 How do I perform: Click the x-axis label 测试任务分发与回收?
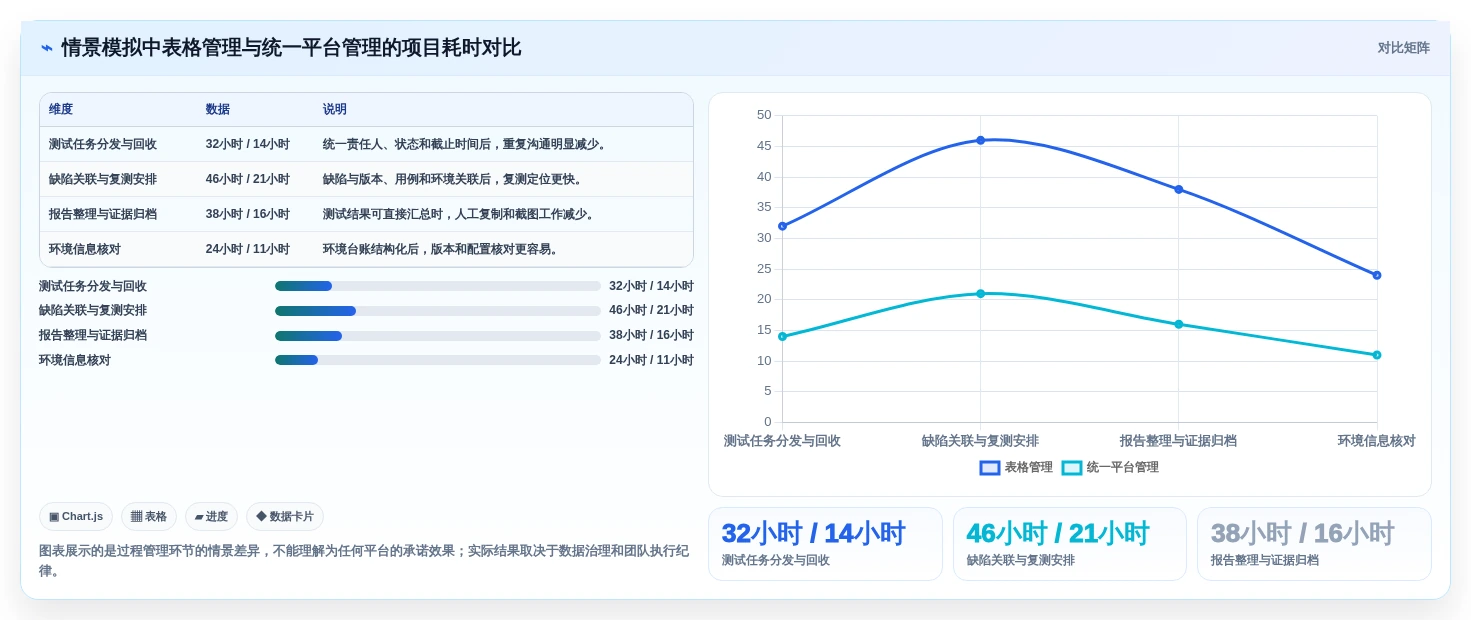click(782, 441)
